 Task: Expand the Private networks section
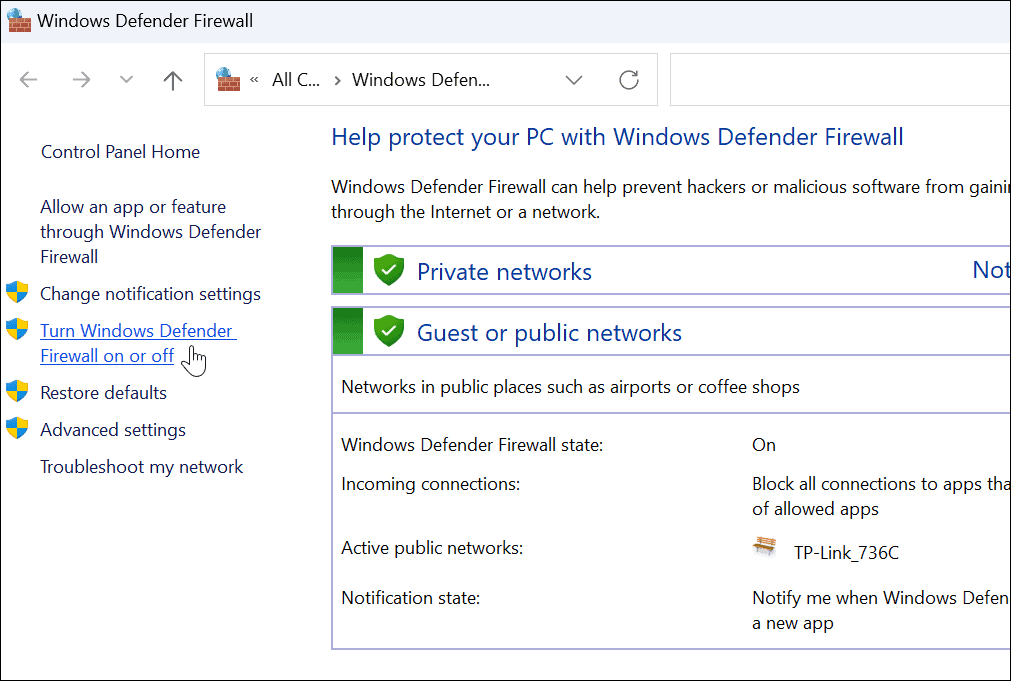pyautogui.click(x=504, y=272)
